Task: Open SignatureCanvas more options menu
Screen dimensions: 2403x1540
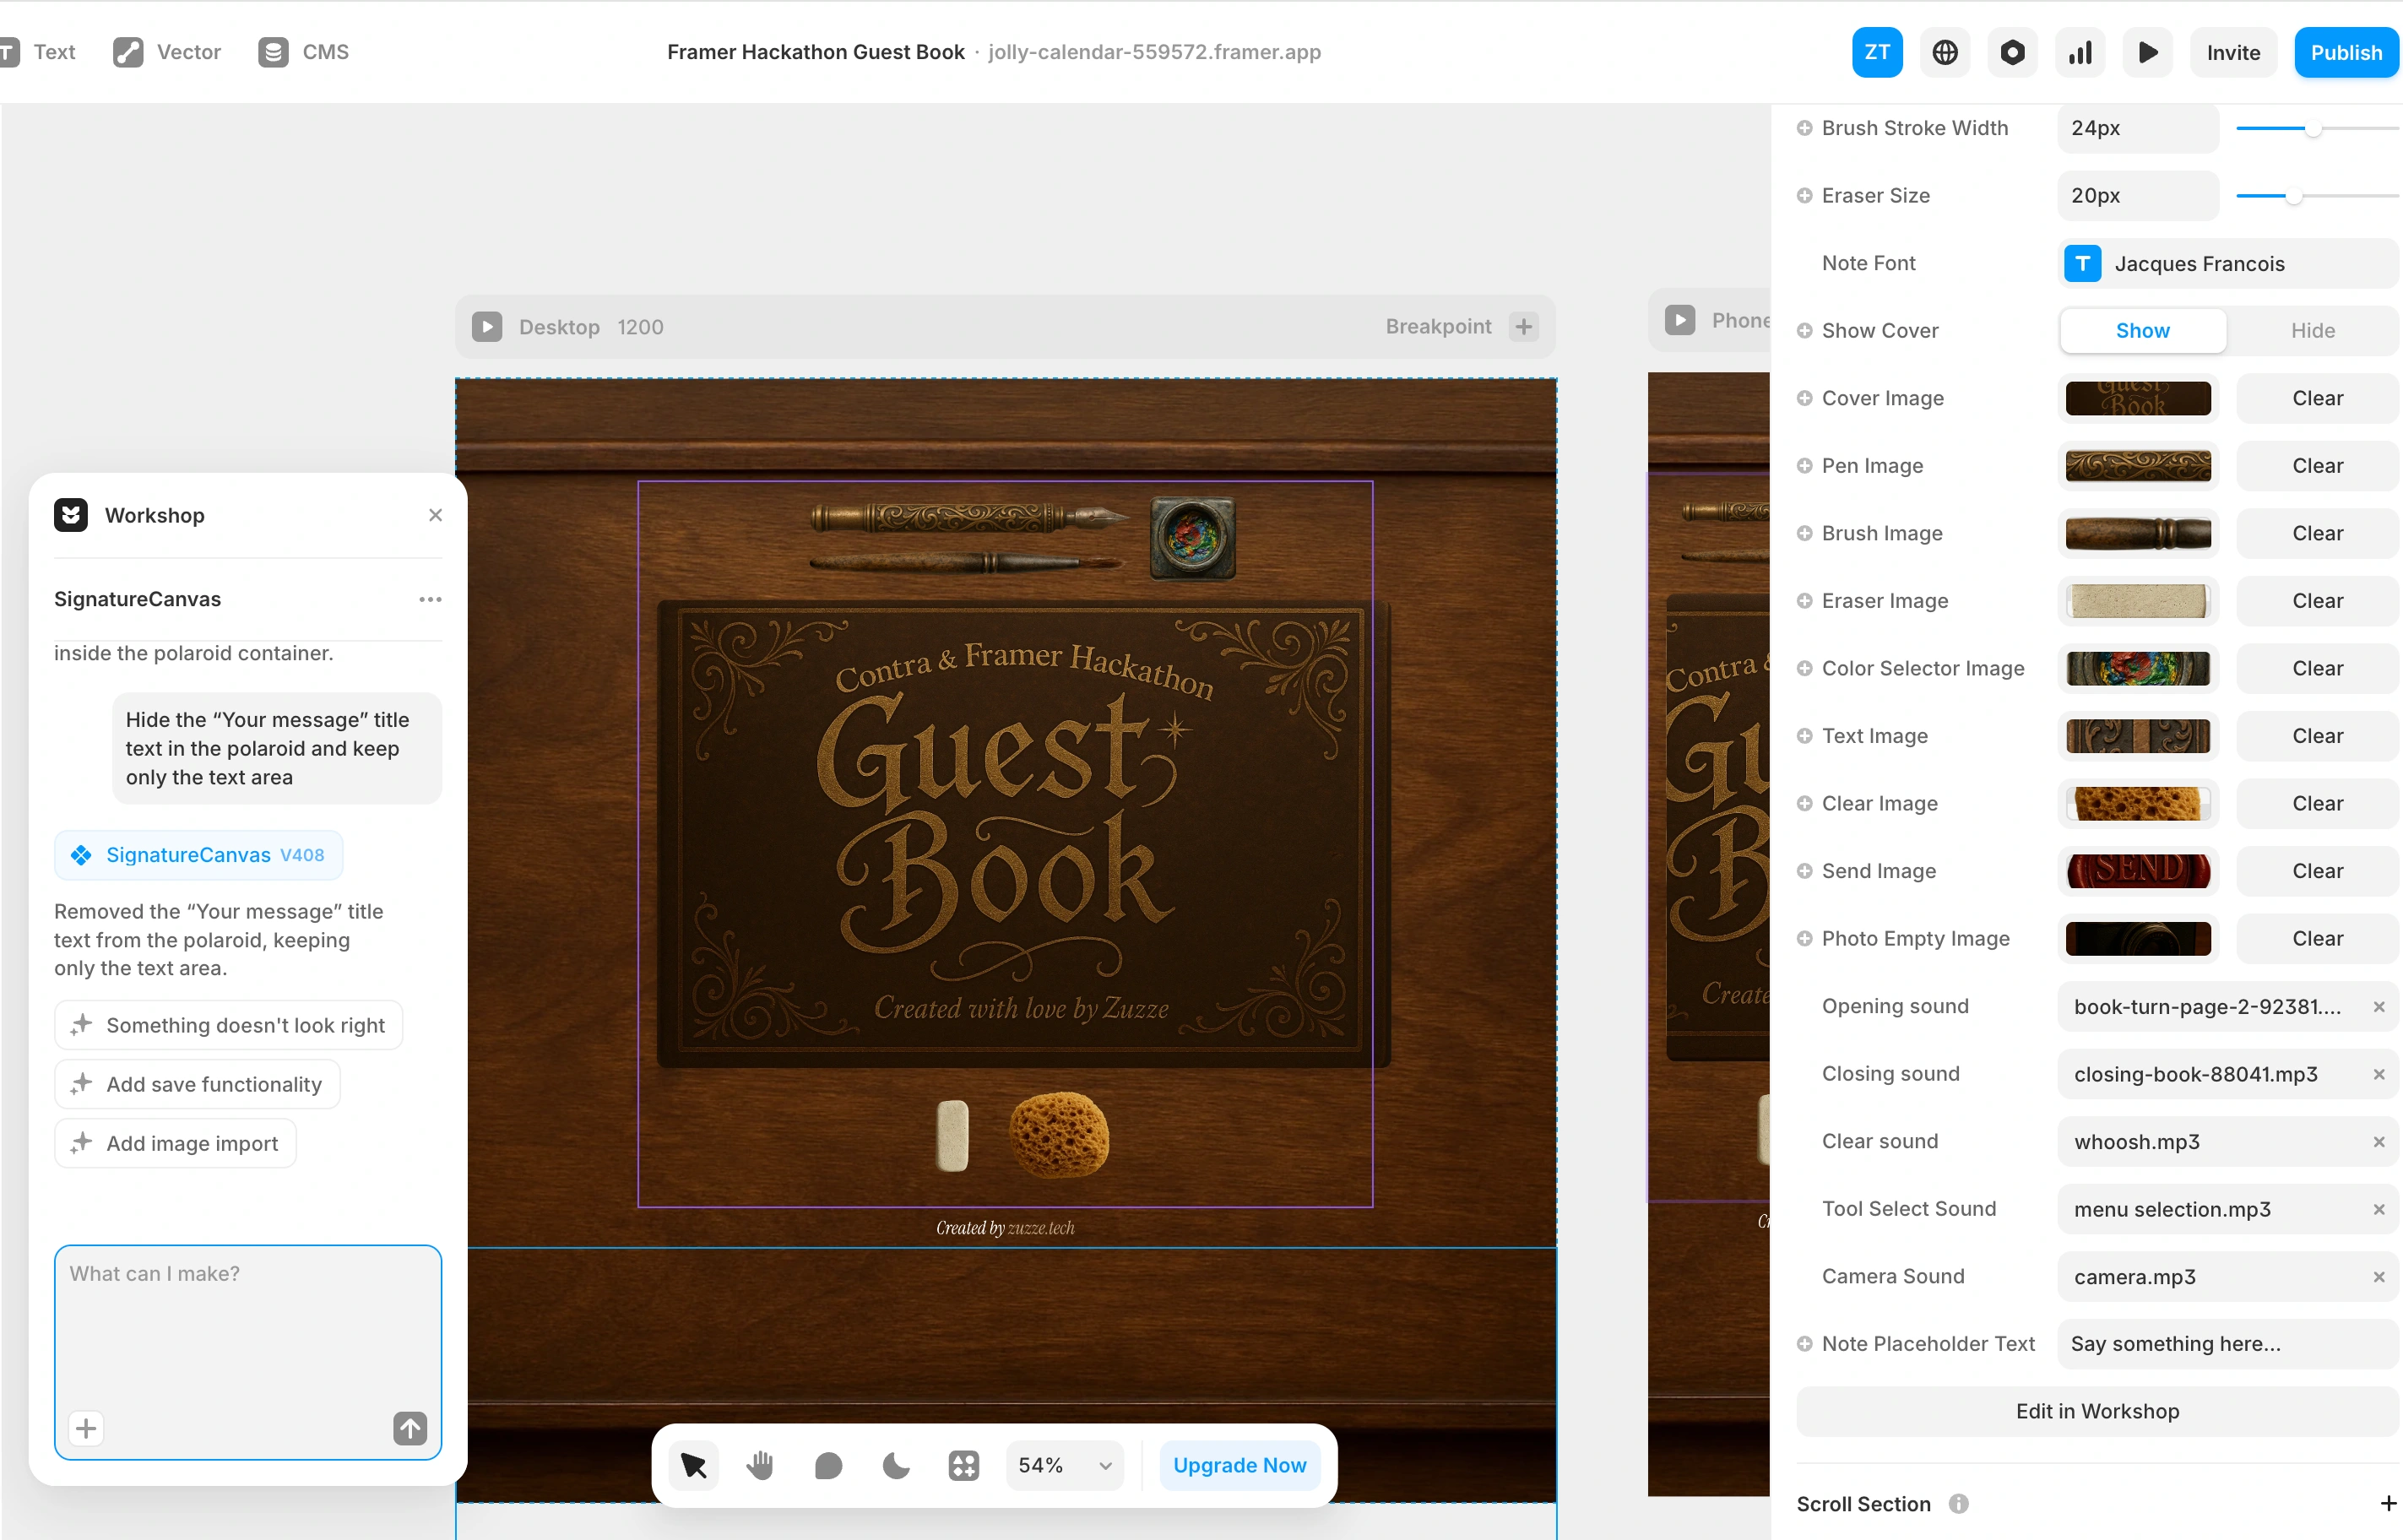Action: 430,599
